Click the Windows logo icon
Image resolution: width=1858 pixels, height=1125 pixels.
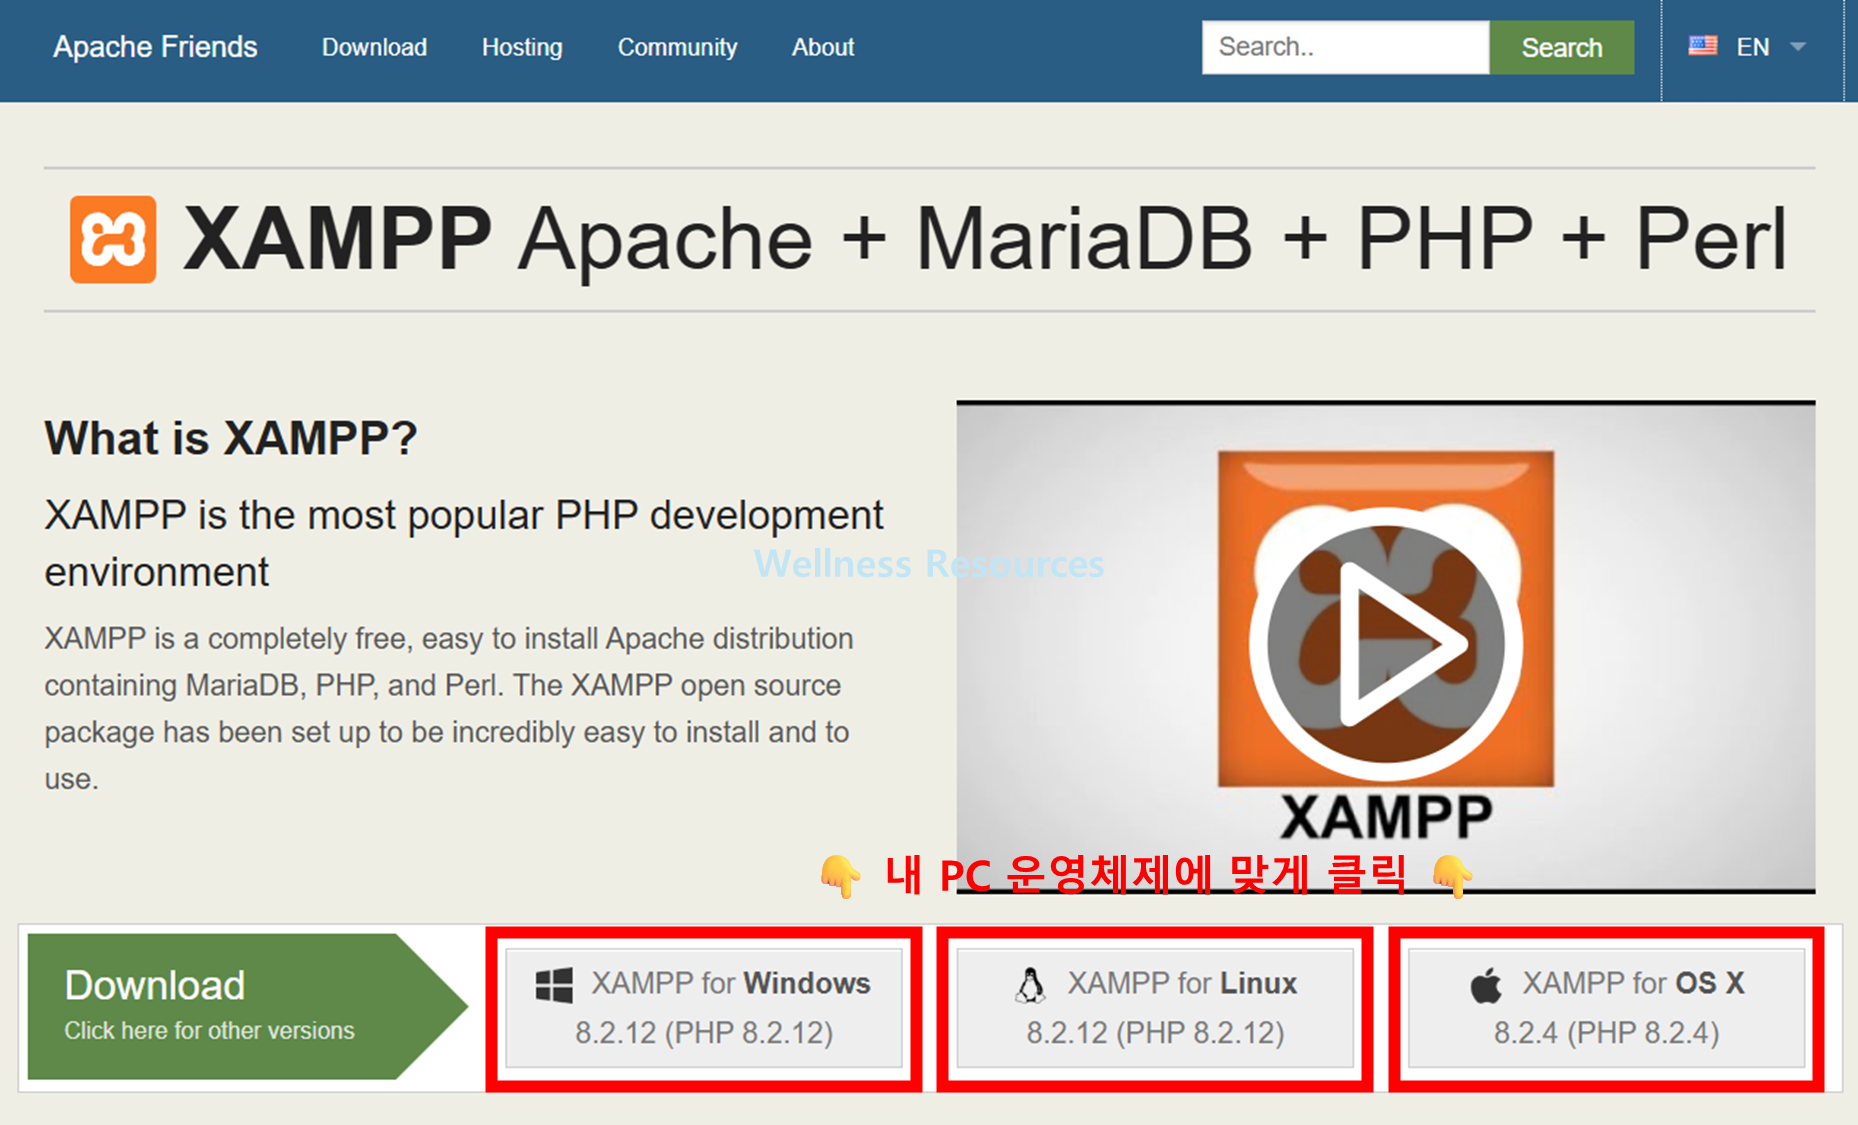coord(554,985)
